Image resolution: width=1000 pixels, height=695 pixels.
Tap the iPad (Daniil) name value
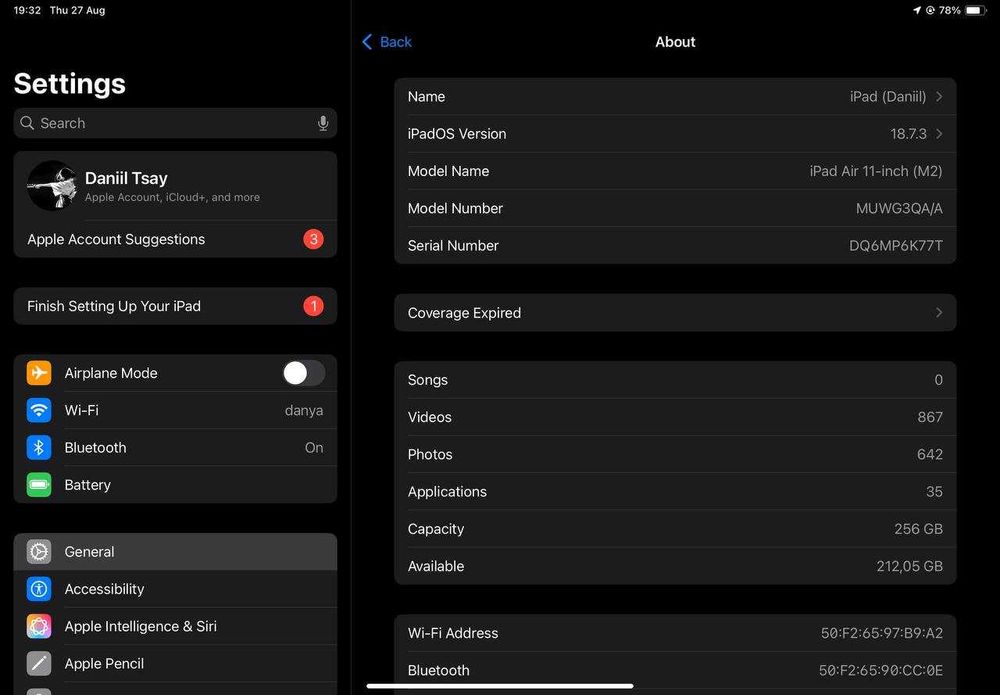tap(888, 97)
